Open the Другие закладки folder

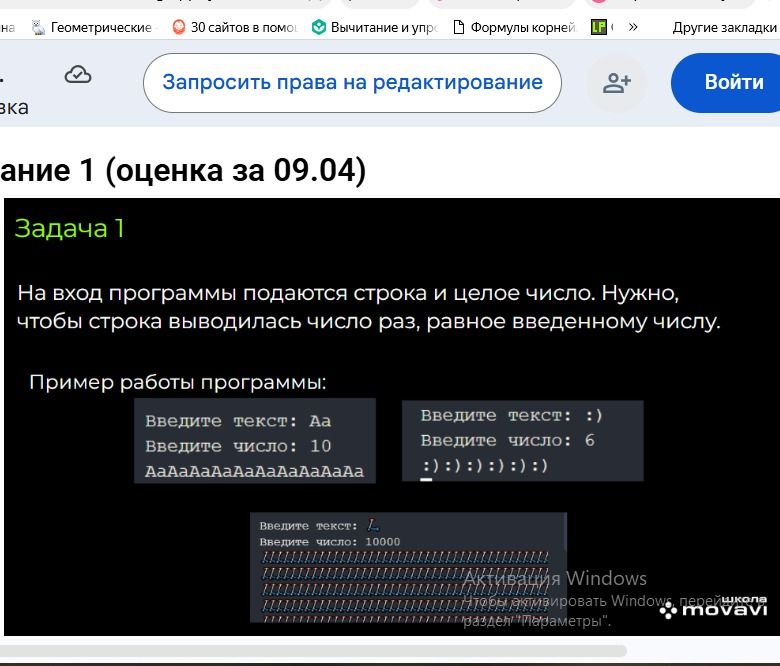pos(724,27)
